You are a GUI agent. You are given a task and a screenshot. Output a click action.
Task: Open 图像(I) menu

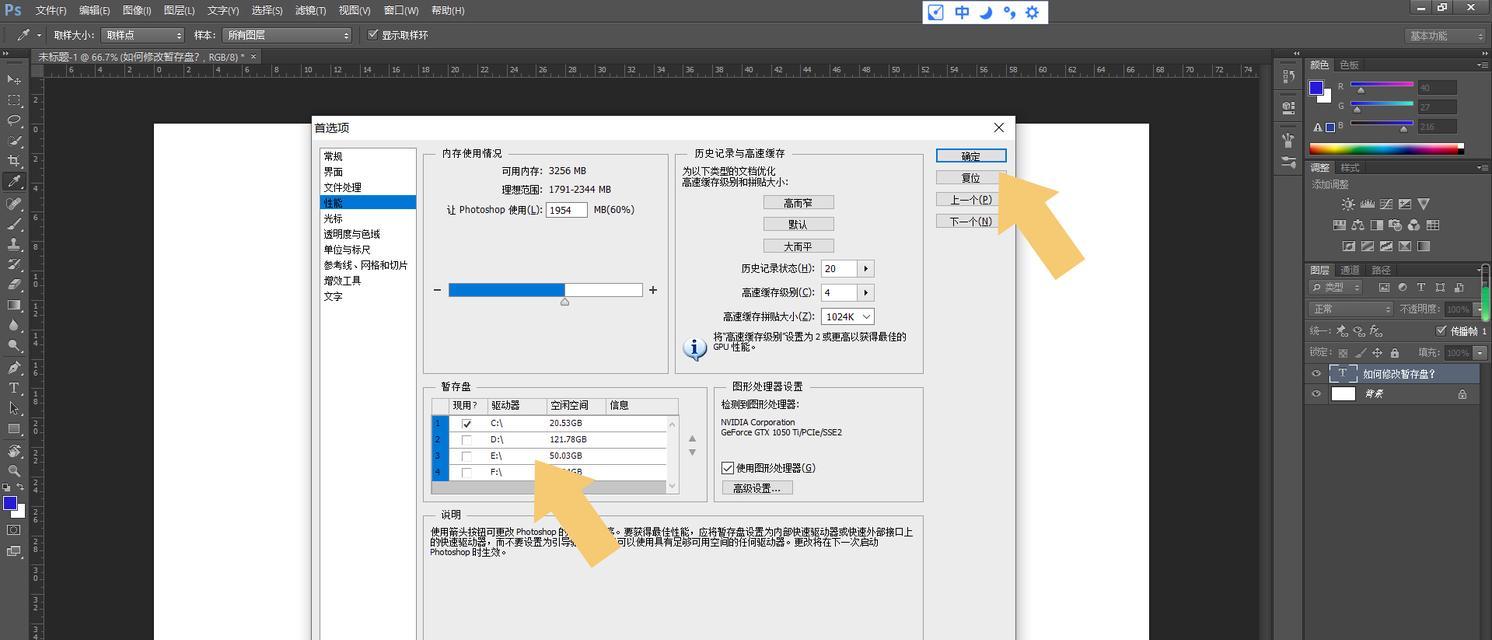tap(136, 10)
